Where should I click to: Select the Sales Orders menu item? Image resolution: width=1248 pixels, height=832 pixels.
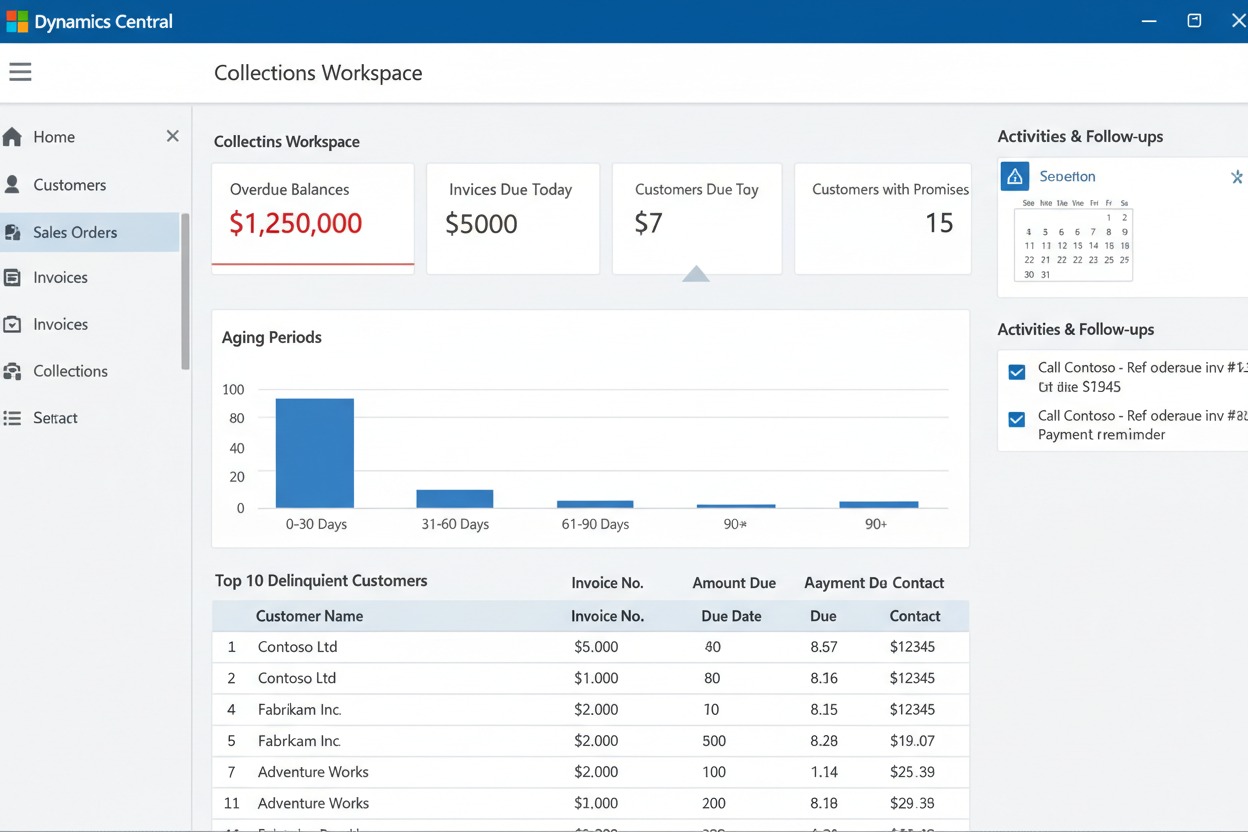(x=77, y=231)
